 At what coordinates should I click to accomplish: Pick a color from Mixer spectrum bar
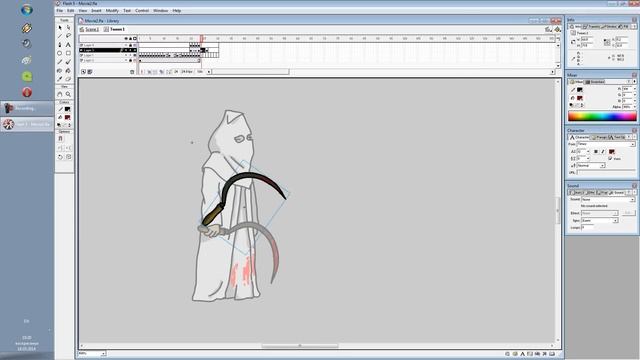[x=602, y=116]
